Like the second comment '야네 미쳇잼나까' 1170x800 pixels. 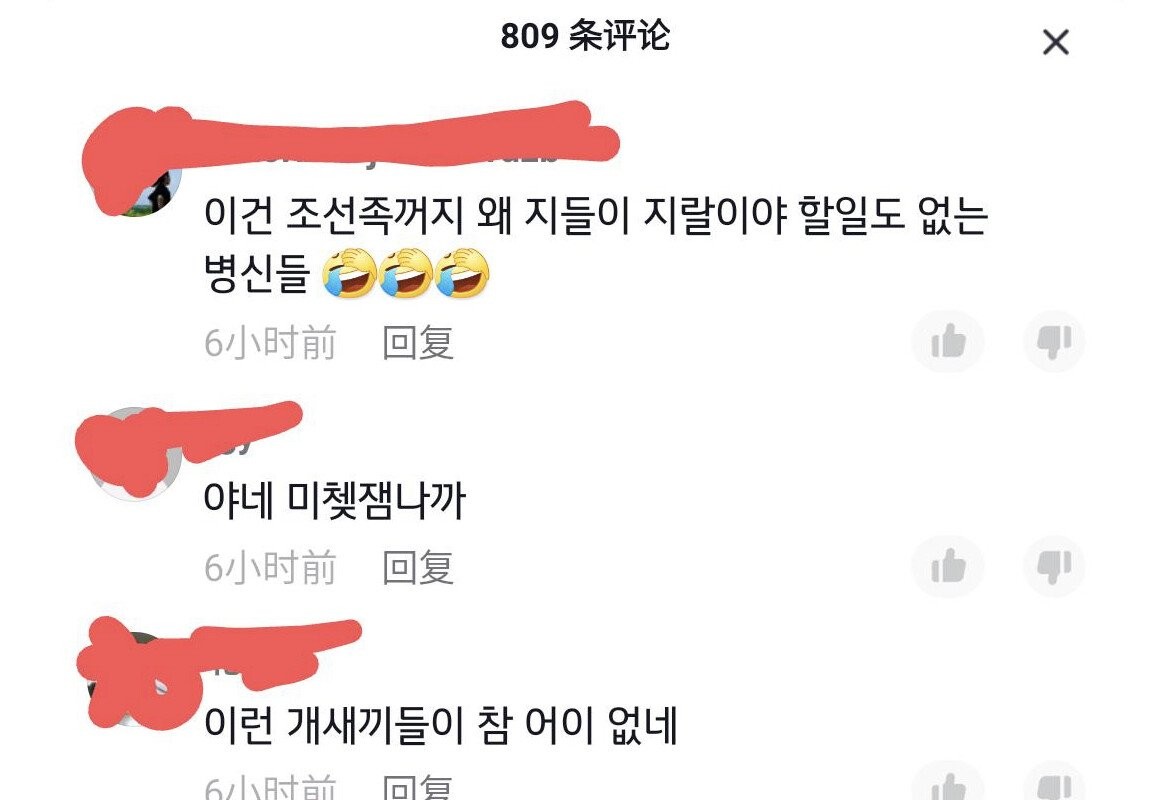tap(948, 566)
